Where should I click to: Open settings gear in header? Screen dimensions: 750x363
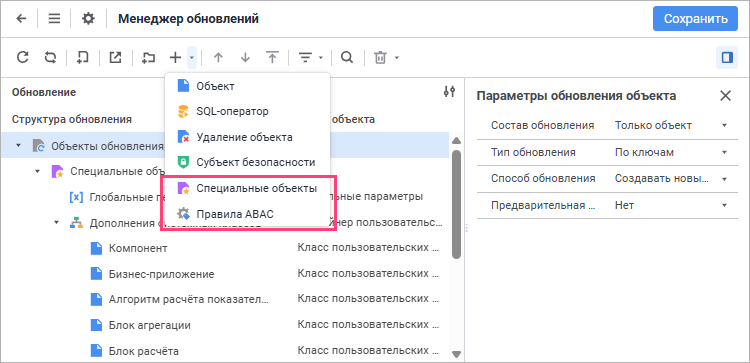[x=88, y=19]
